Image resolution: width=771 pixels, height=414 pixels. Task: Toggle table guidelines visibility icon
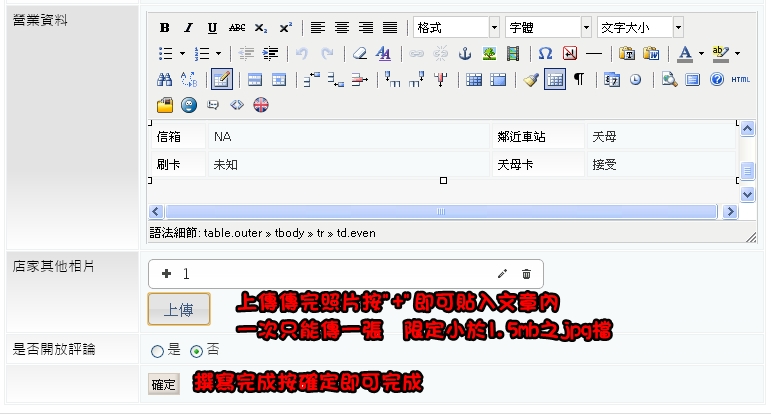[x=555, y=79]
